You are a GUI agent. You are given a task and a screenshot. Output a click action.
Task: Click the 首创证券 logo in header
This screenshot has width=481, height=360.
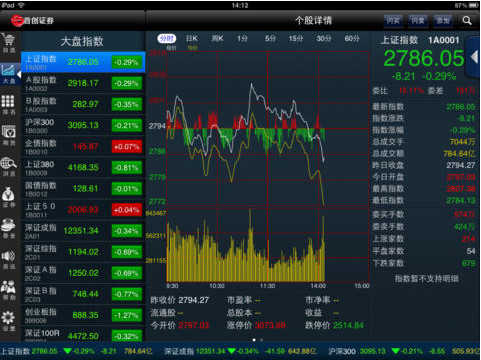point(32,21)
